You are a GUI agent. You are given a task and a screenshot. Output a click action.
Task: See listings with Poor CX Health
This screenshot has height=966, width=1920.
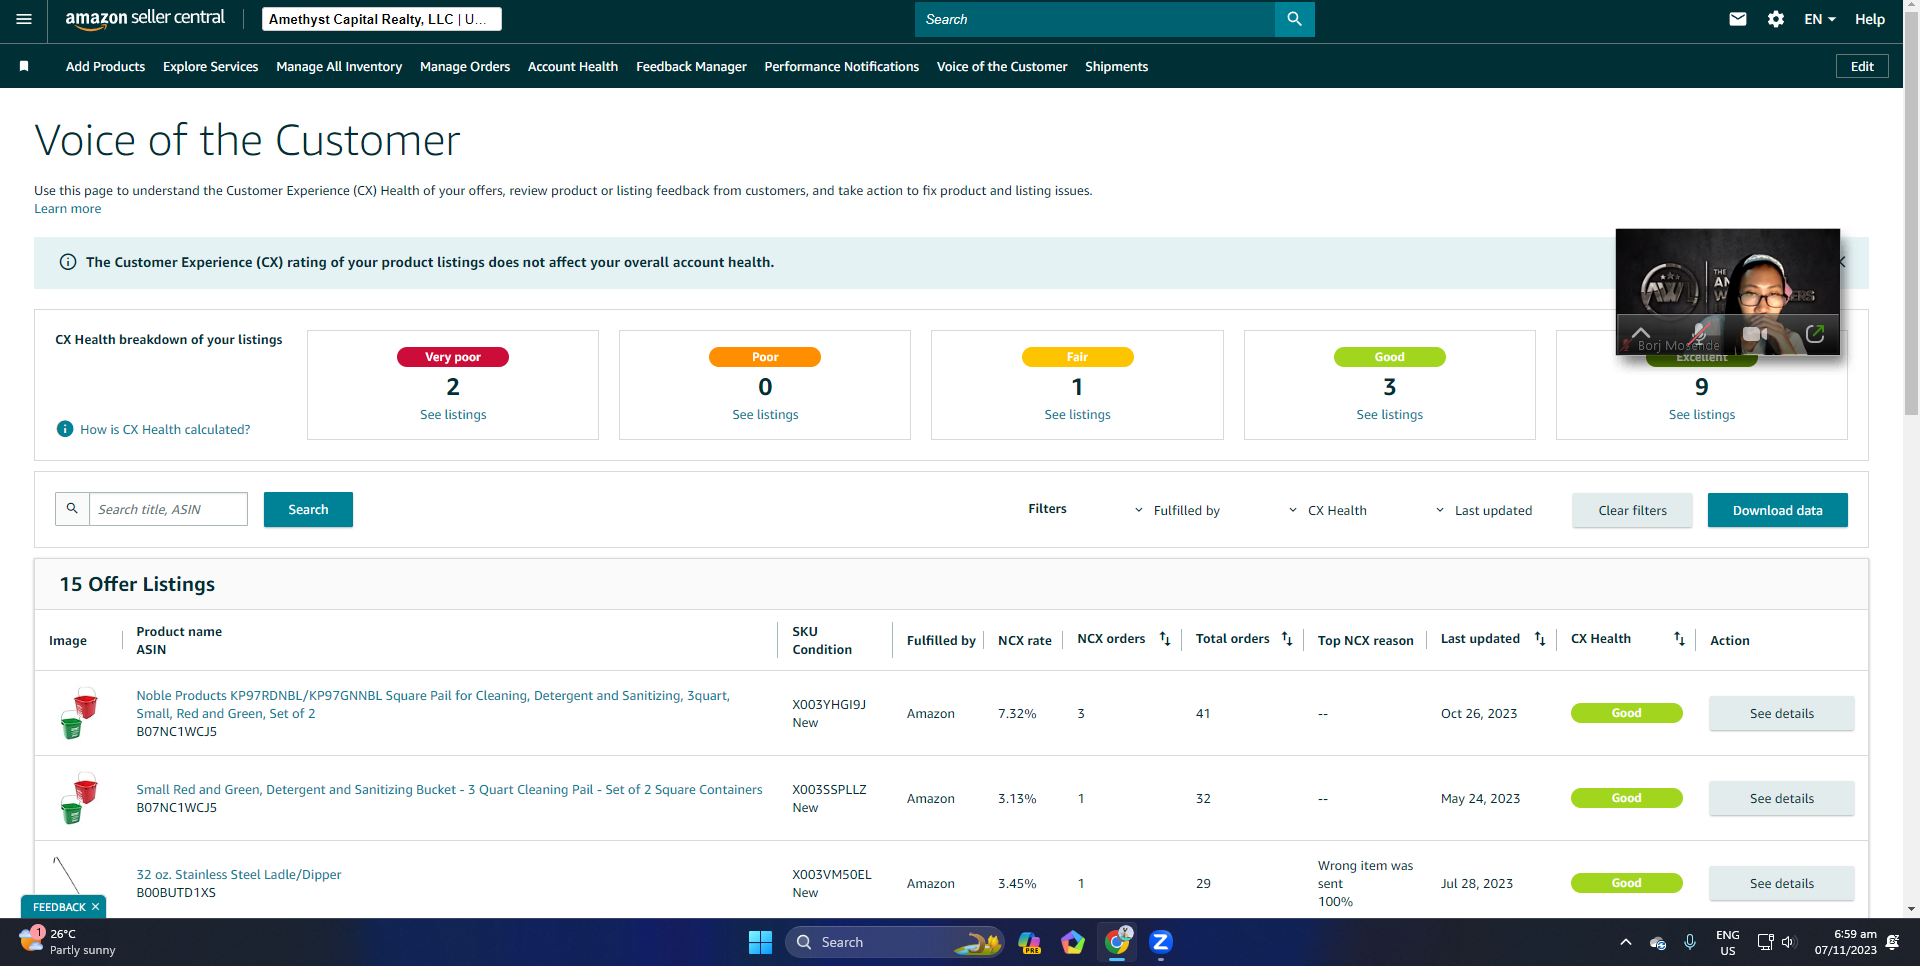765,414
